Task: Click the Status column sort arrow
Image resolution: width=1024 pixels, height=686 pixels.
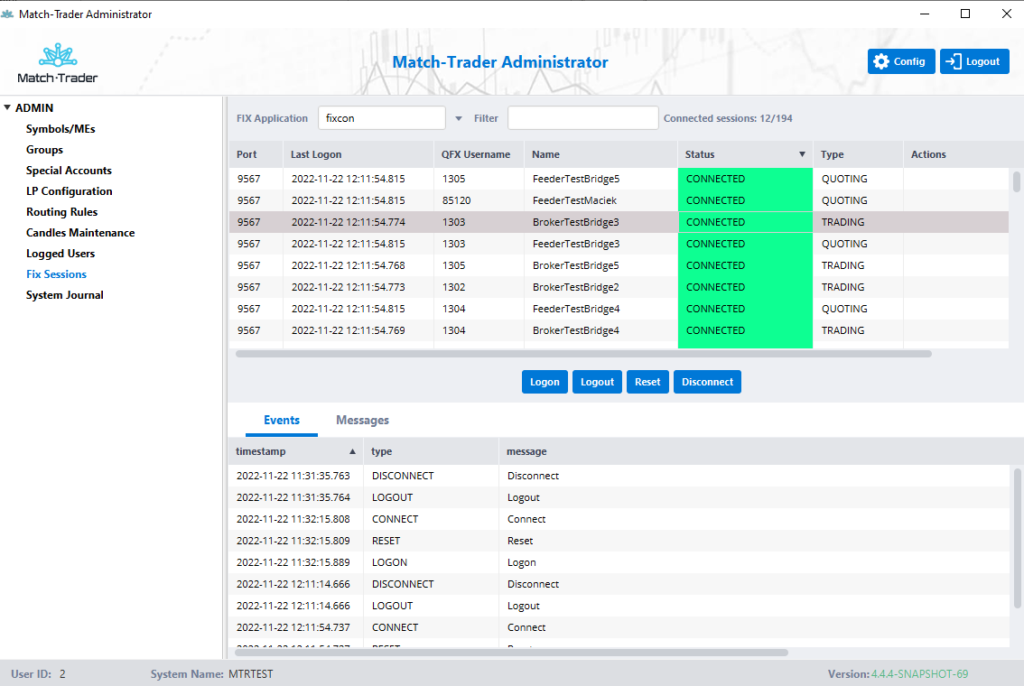Action: (x=802, y=154)
